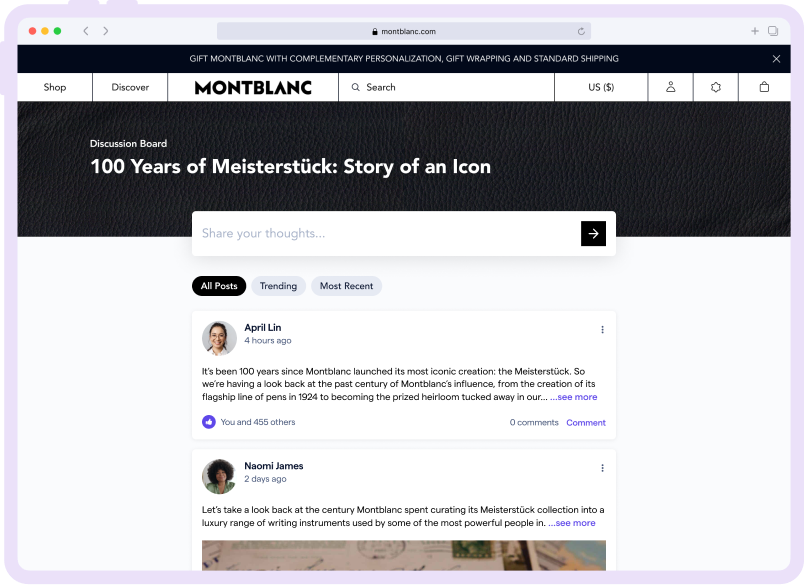Submit post with arrow button

coord(593,234)
